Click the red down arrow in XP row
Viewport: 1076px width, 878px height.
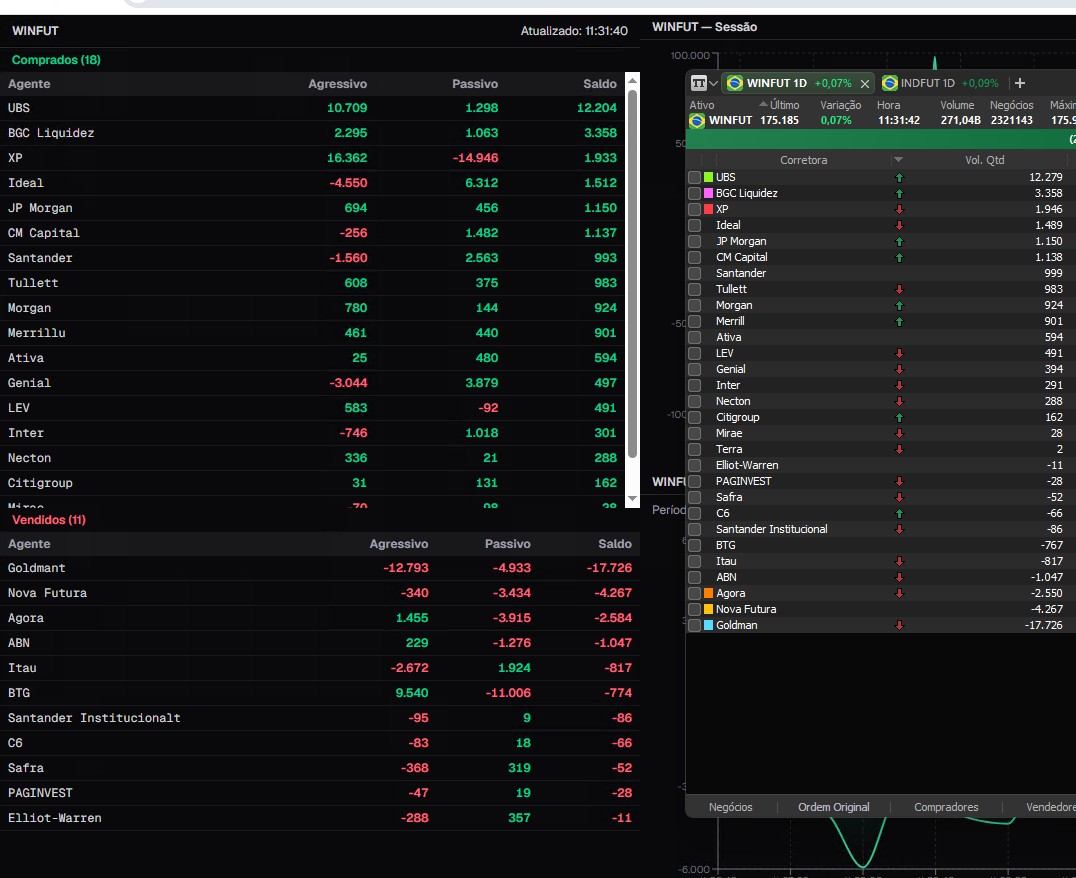point(899,209)
